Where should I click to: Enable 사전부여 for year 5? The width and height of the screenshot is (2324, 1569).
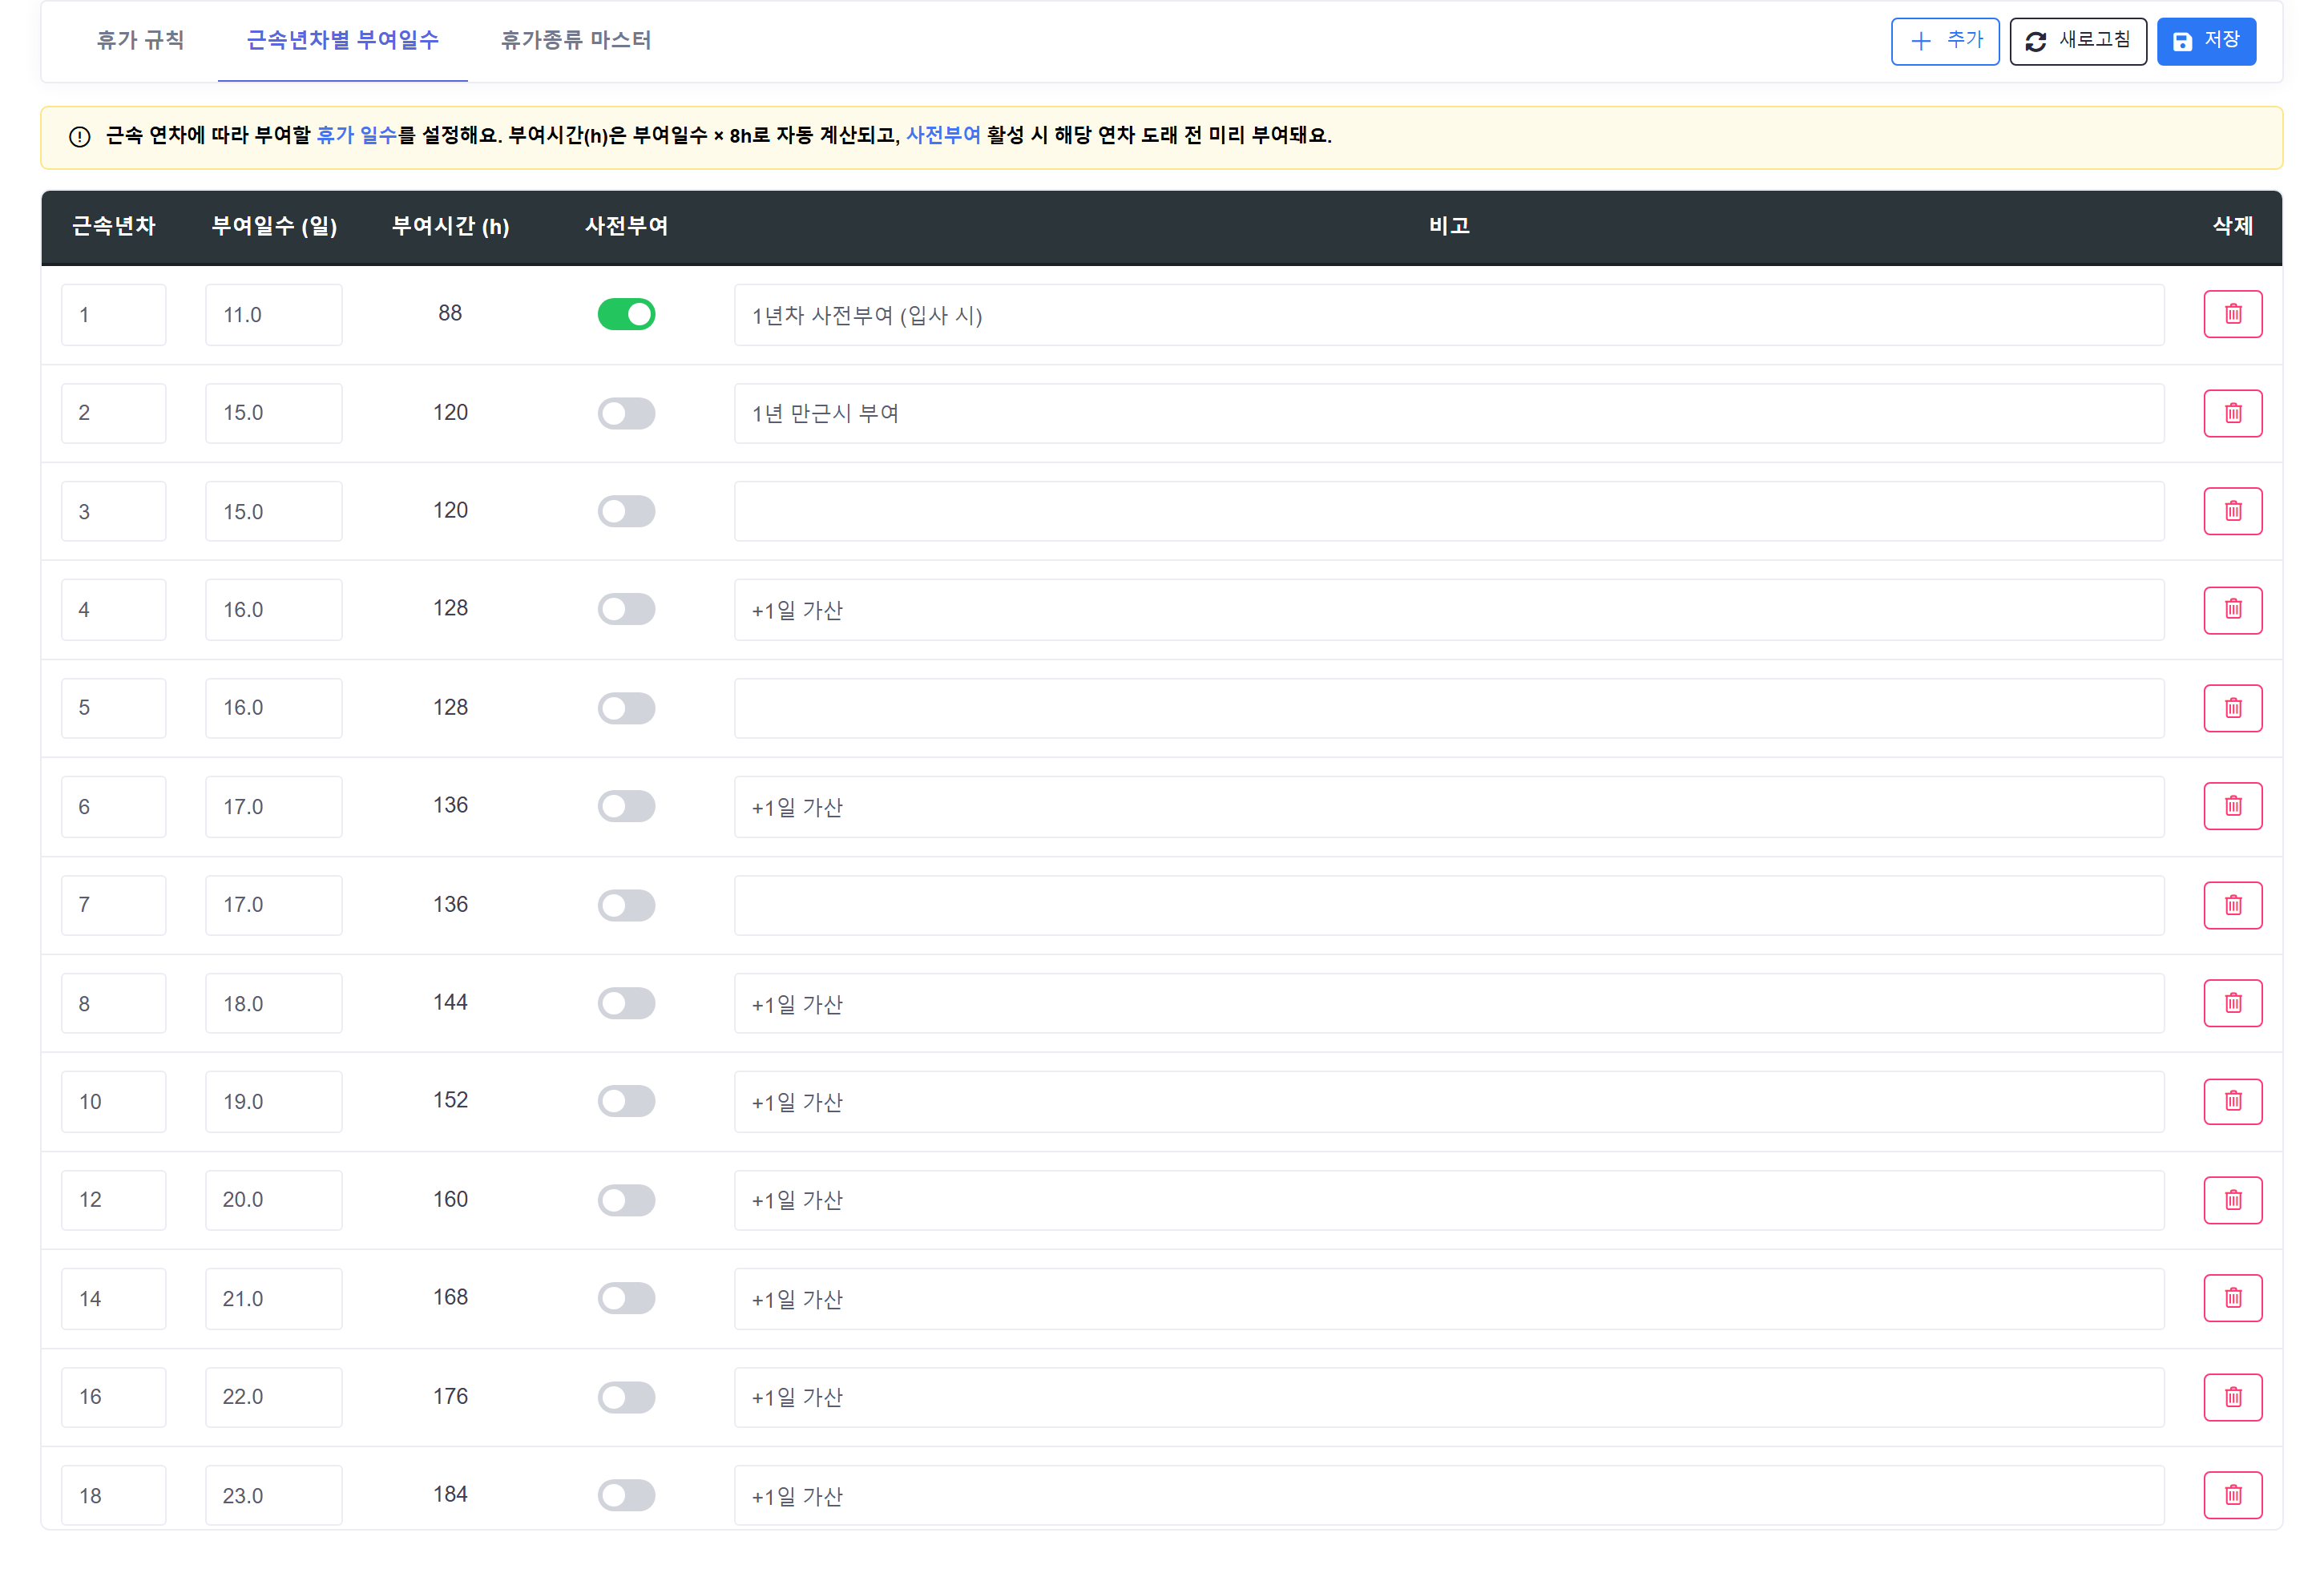(626, 708)
